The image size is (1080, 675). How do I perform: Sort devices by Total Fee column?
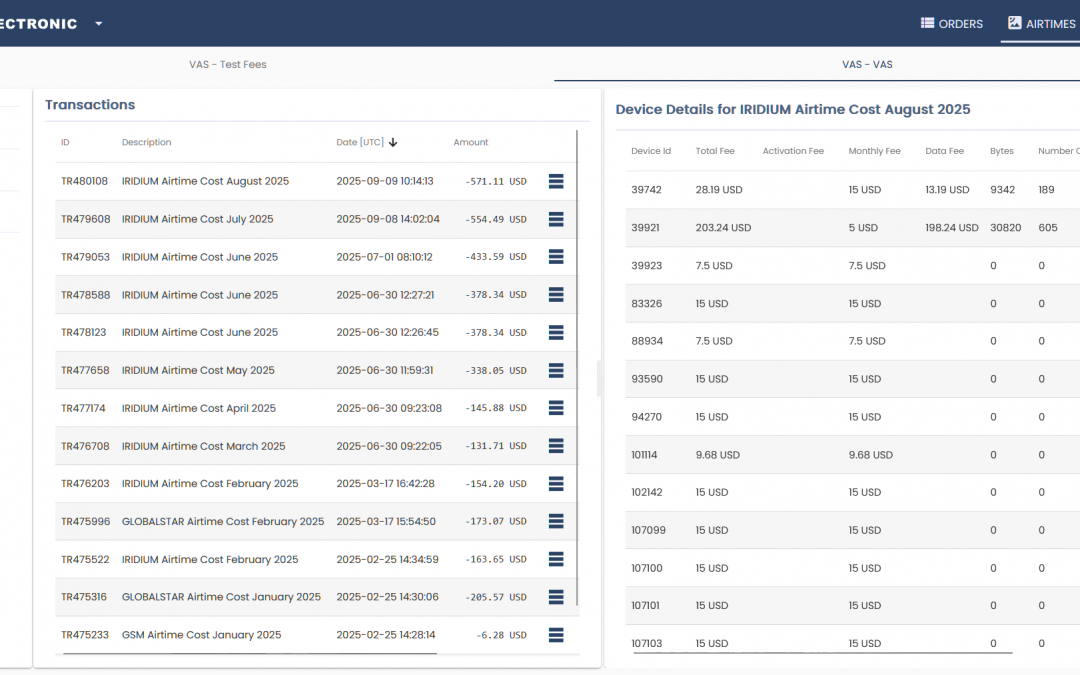click(x=715, y=151)
